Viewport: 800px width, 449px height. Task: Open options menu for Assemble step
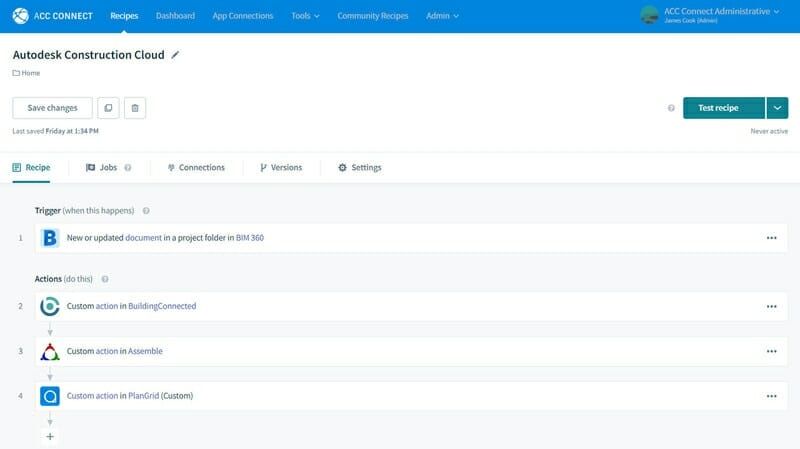(x=771, y=351)
